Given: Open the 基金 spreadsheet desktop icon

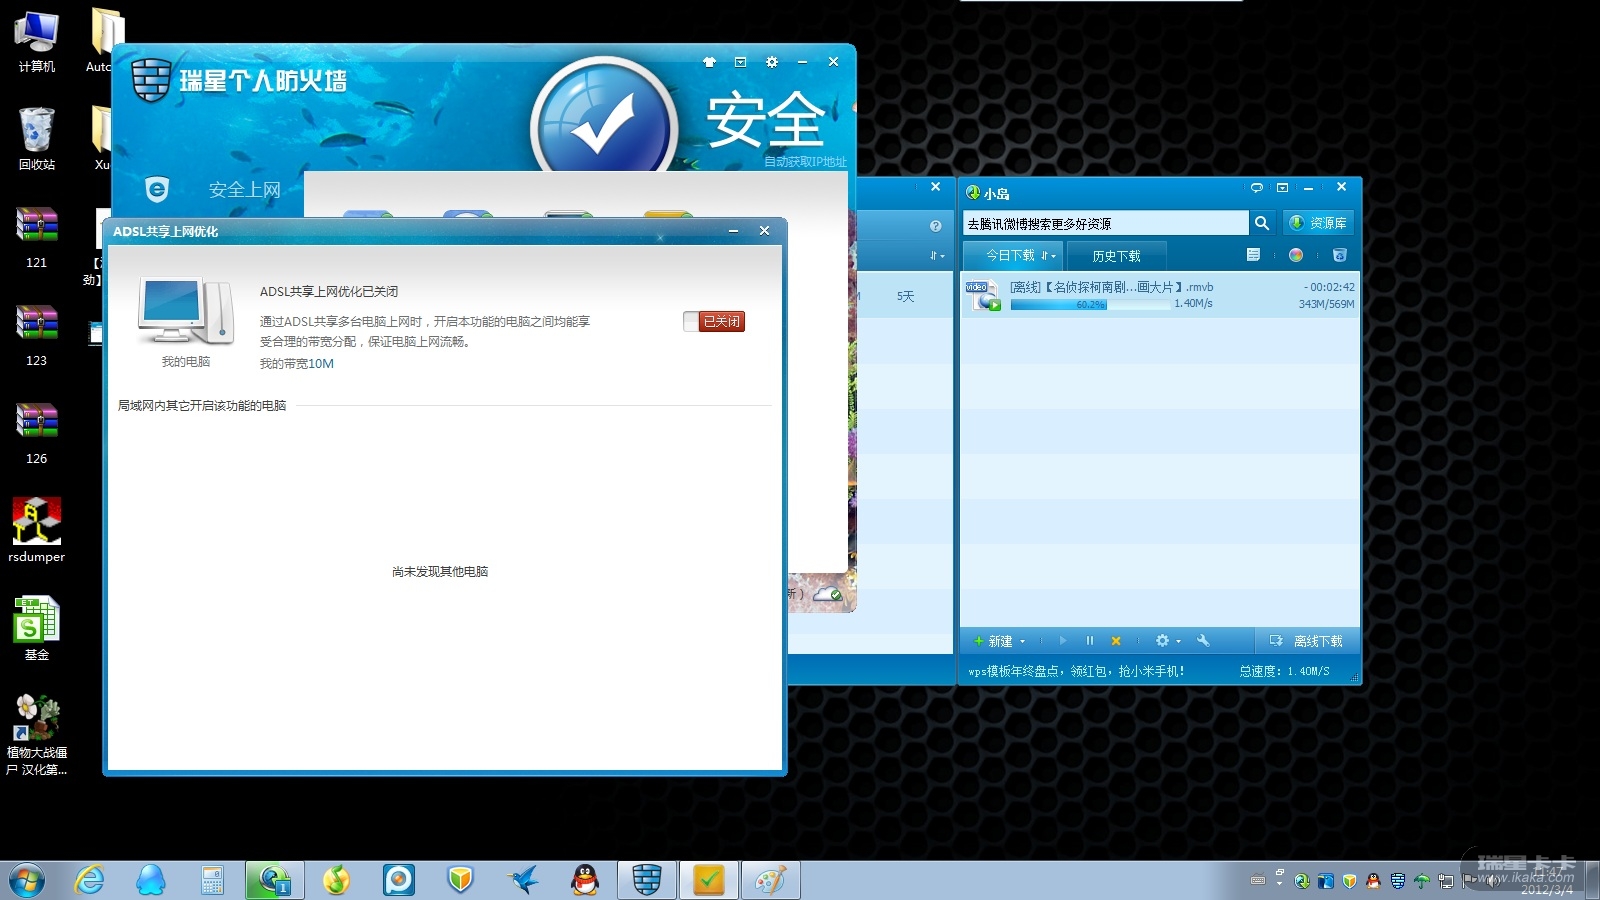Looking at the screenshot, I should pyautogui.click(x=37, y=629).
